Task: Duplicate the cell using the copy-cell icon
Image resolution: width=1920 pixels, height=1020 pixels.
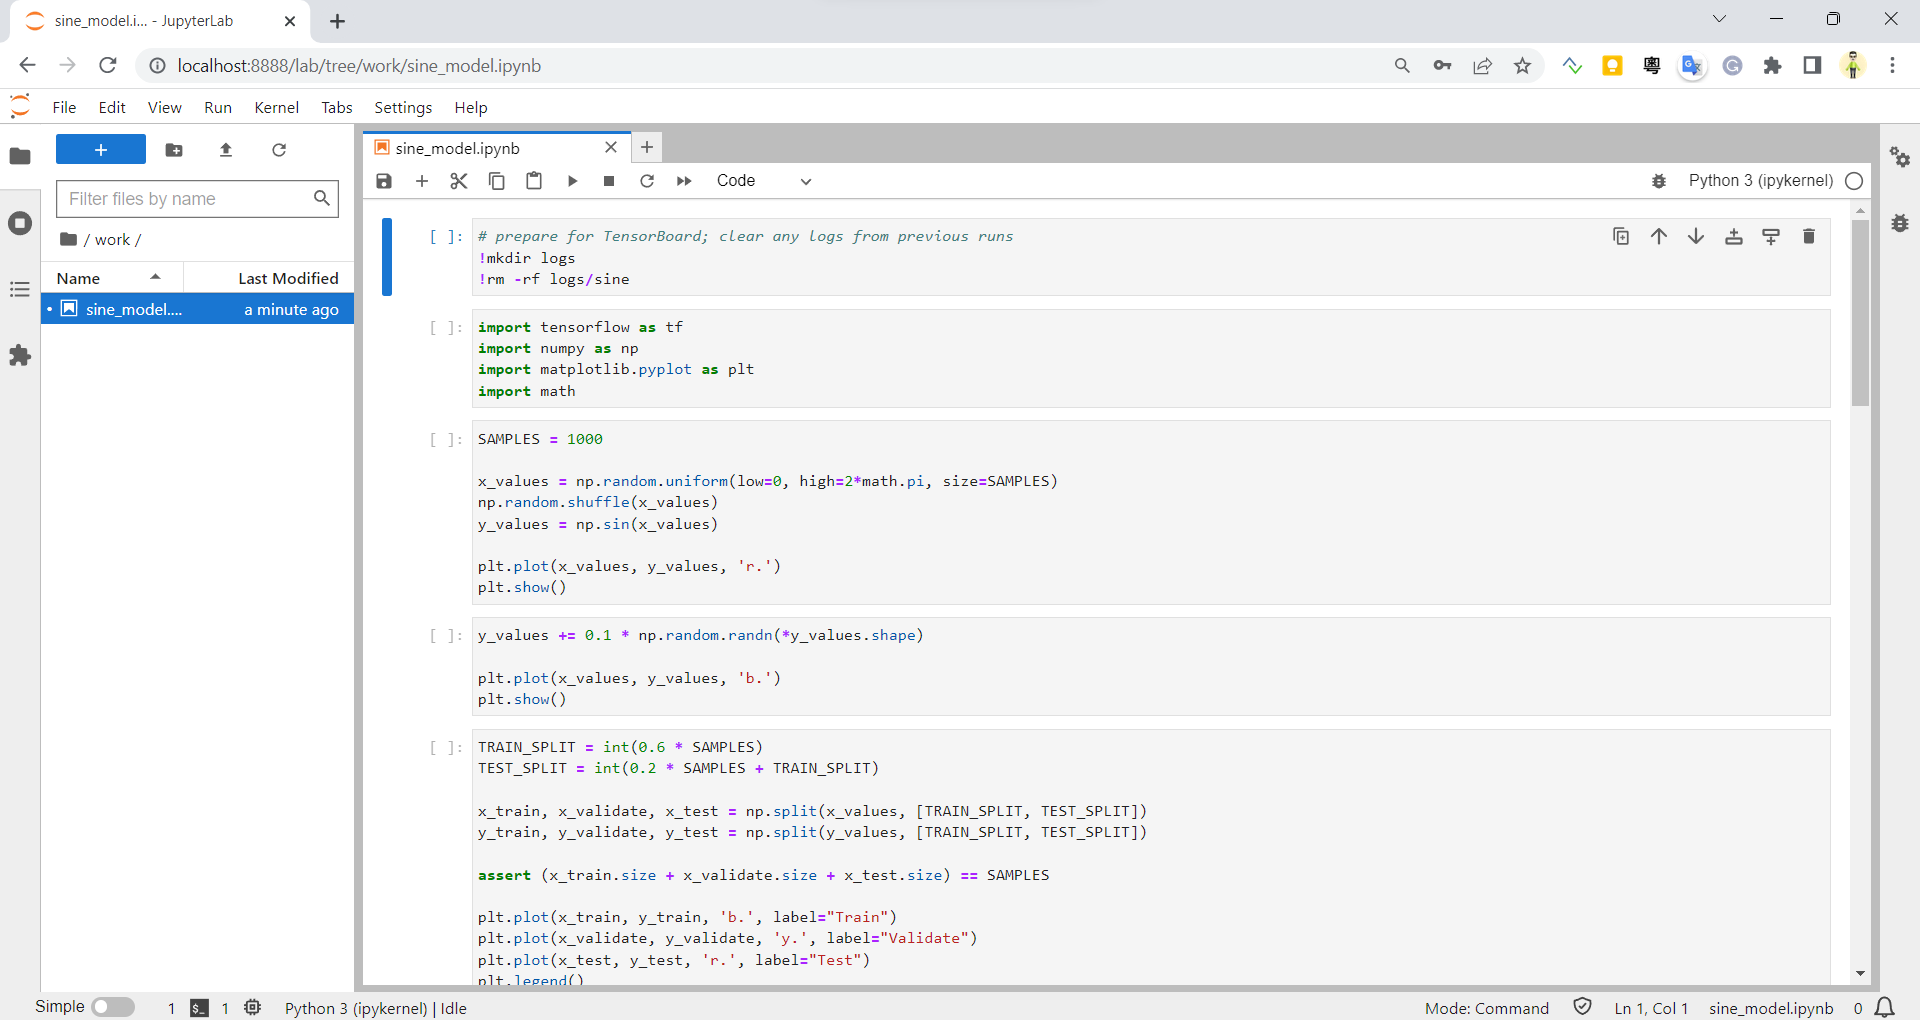Action: coord(1621,236)
